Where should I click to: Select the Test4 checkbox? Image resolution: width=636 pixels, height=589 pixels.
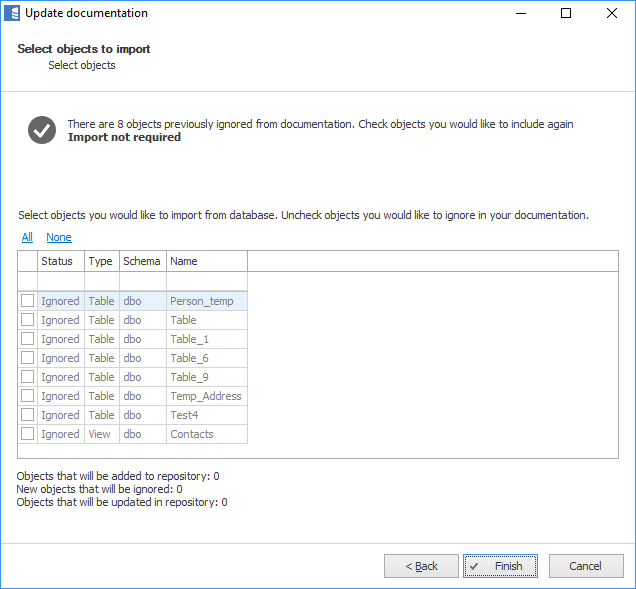[x=28, y=415]
